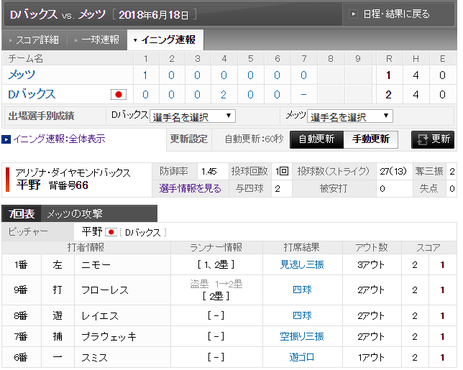
Task: Click batter name プラウェッキ
Action: click(x=109, y=337)
